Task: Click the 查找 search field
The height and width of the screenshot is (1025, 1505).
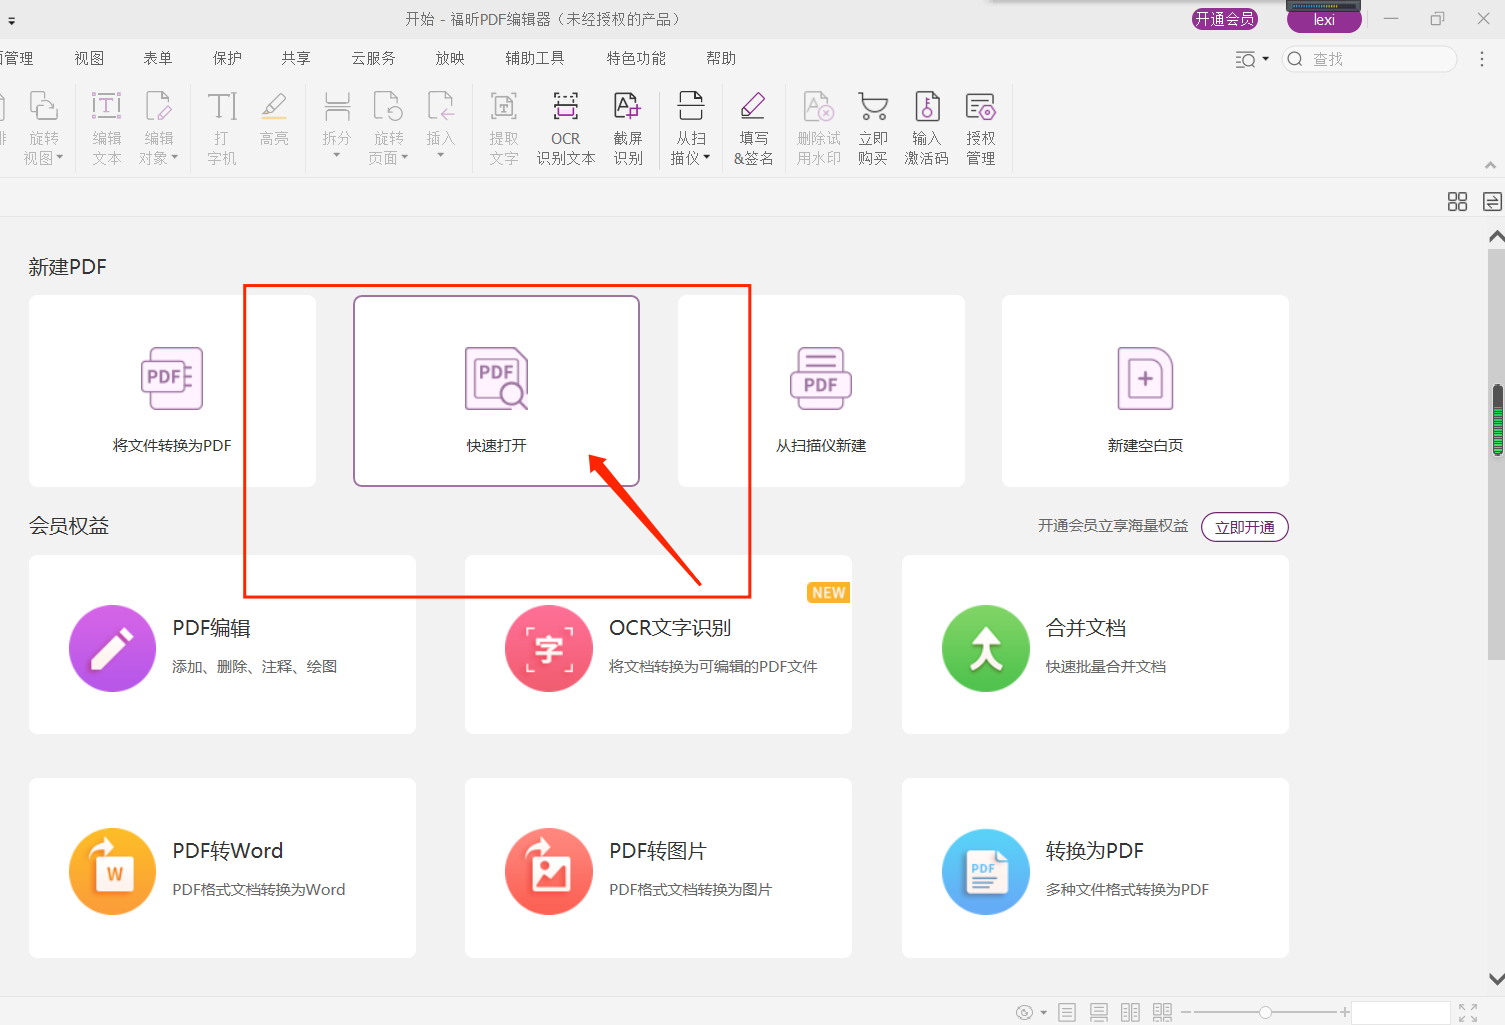Action: coord(1370,59)
